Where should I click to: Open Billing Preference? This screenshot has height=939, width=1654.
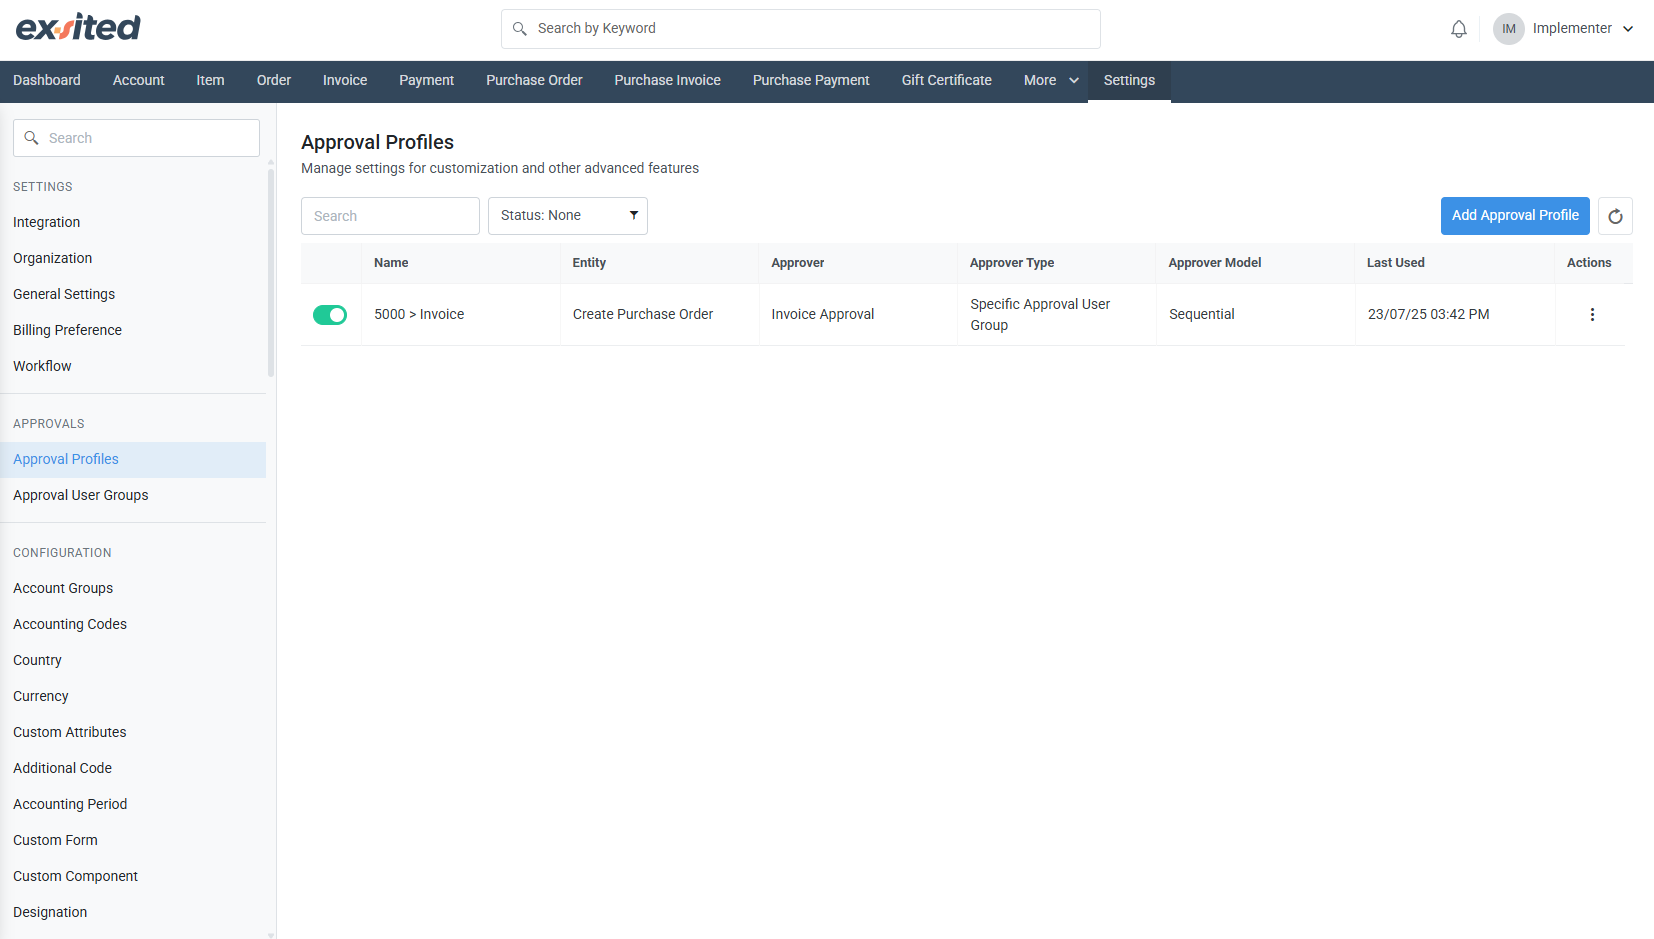tap(133, 330)
